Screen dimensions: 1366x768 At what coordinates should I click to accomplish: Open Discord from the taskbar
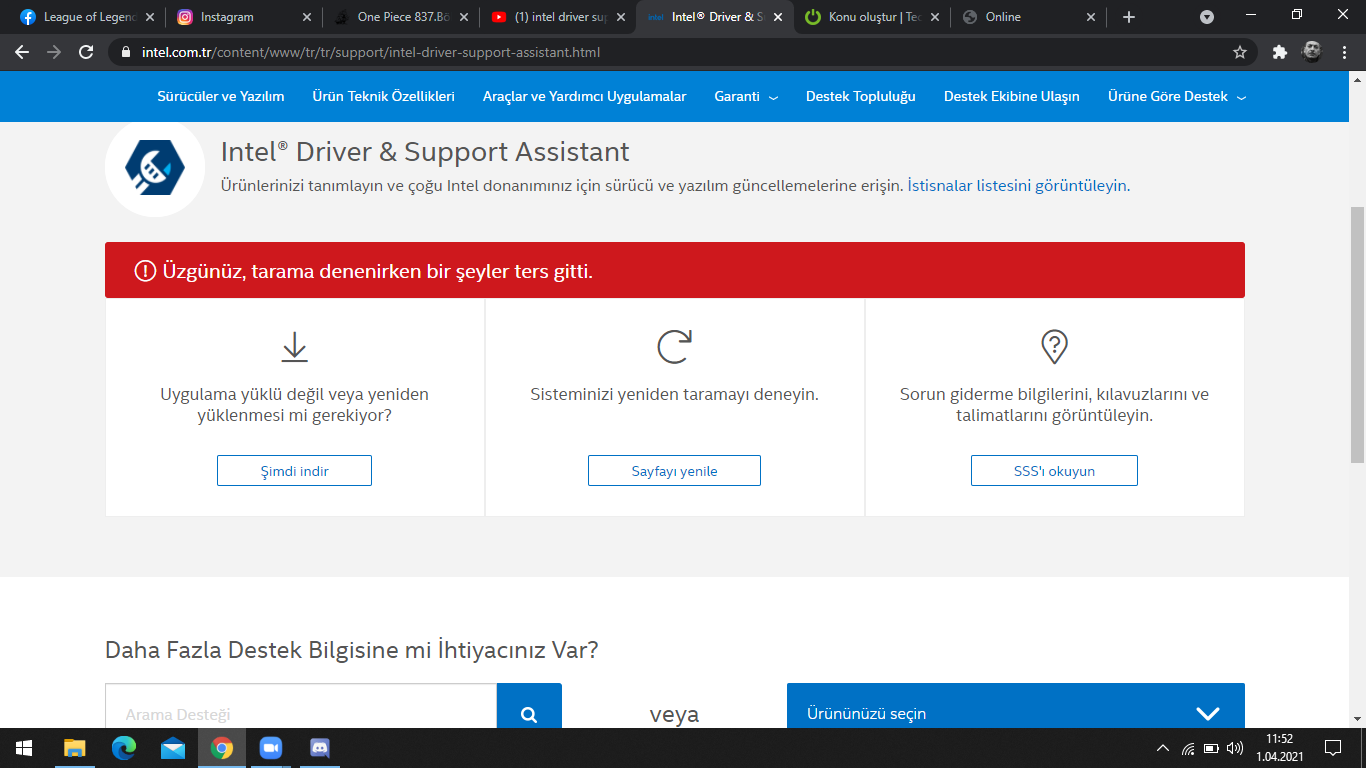point(320,748)
